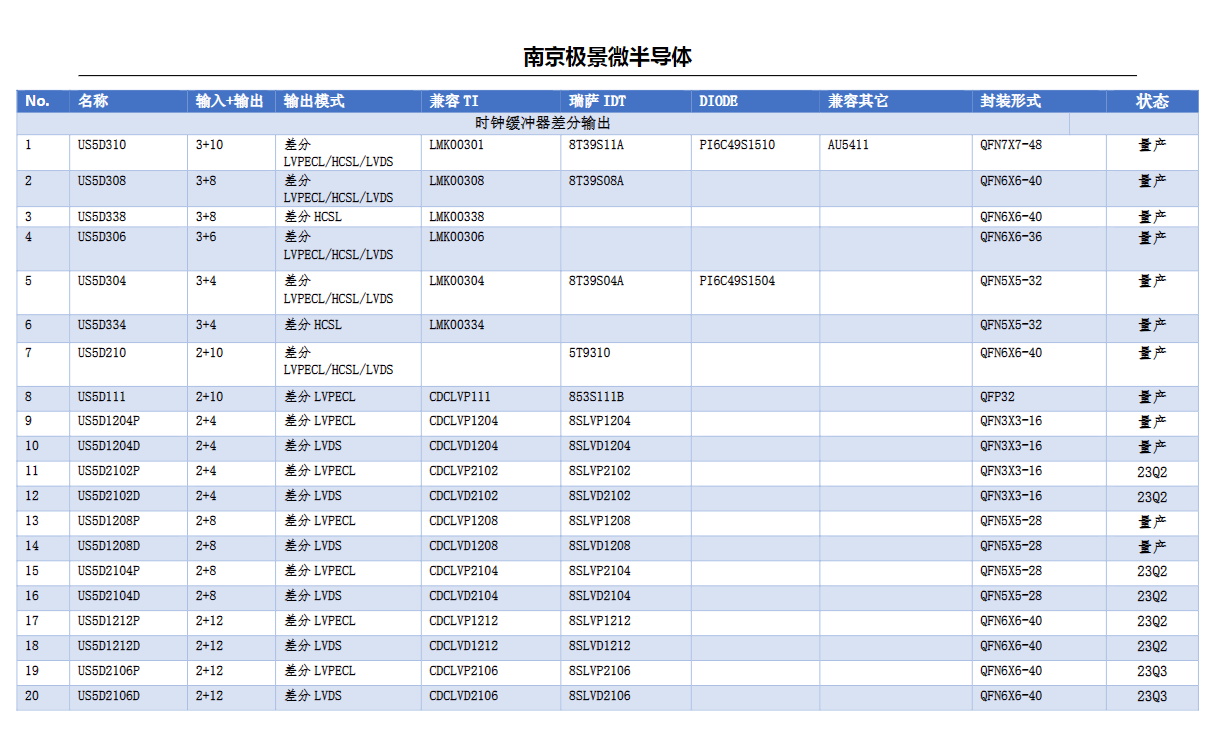Click part name US5D2104D
This screenshot has height=733, width=1212.
tap(109, 596)
